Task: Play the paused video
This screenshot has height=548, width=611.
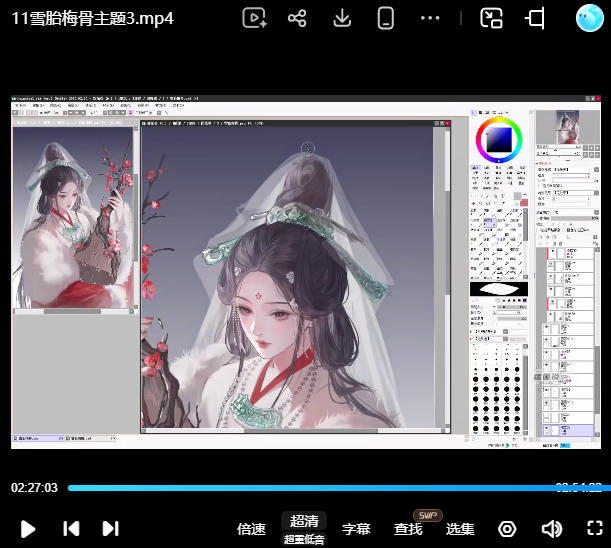Action: [x=28, y=529]
